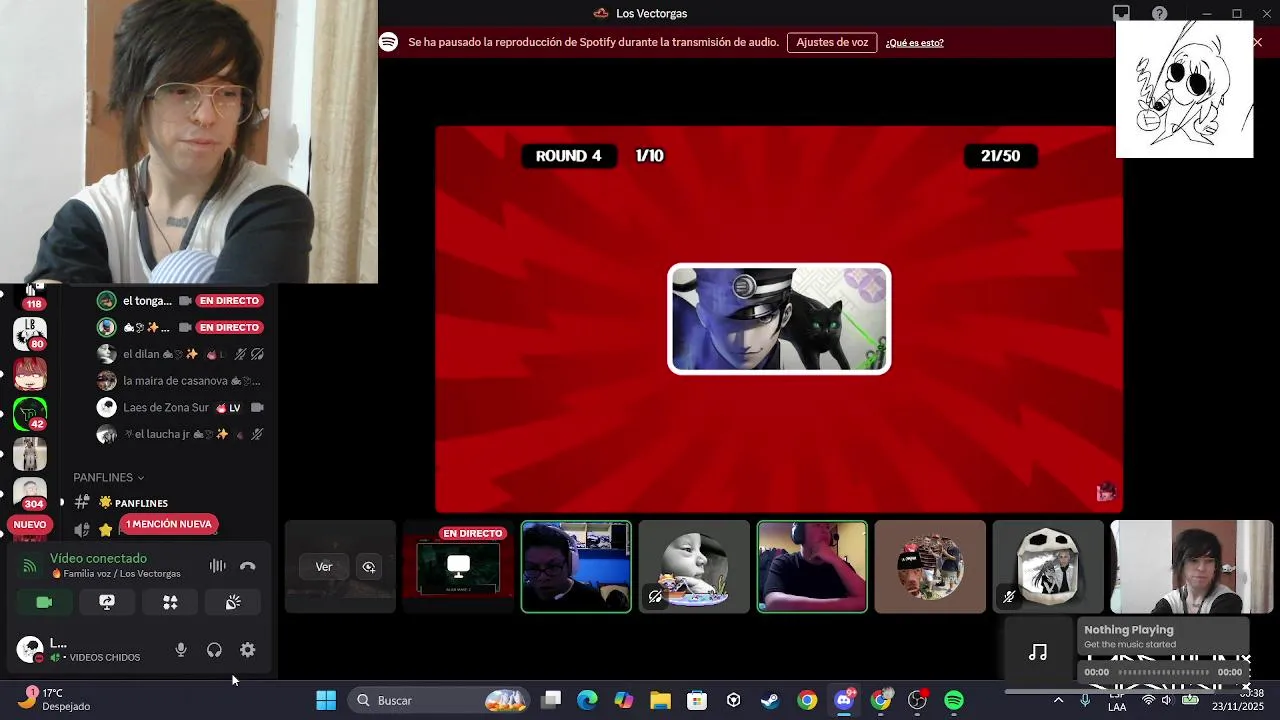The width and height of the screenshot is (1280, 720).
Task: Click the 1/10 question counter
Action: (x=650, y=156)
